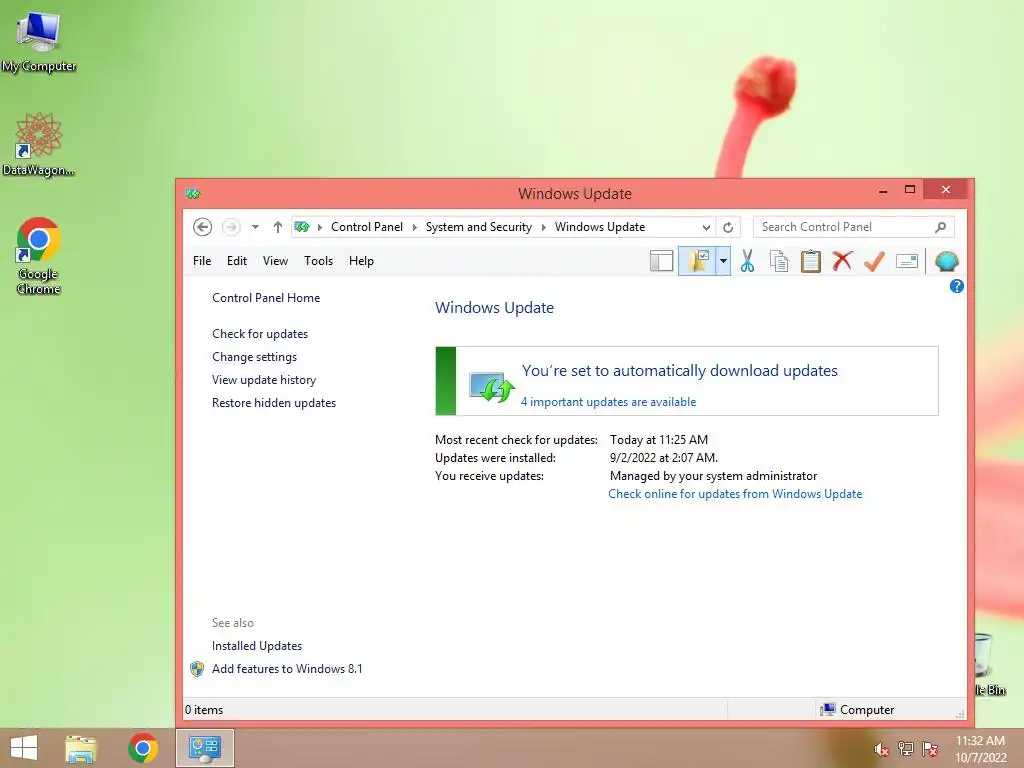Image resolution: width=1024 pixels, height=768 pixels.
Task: Click the network tray icon
Action: (x=905, y=749)
